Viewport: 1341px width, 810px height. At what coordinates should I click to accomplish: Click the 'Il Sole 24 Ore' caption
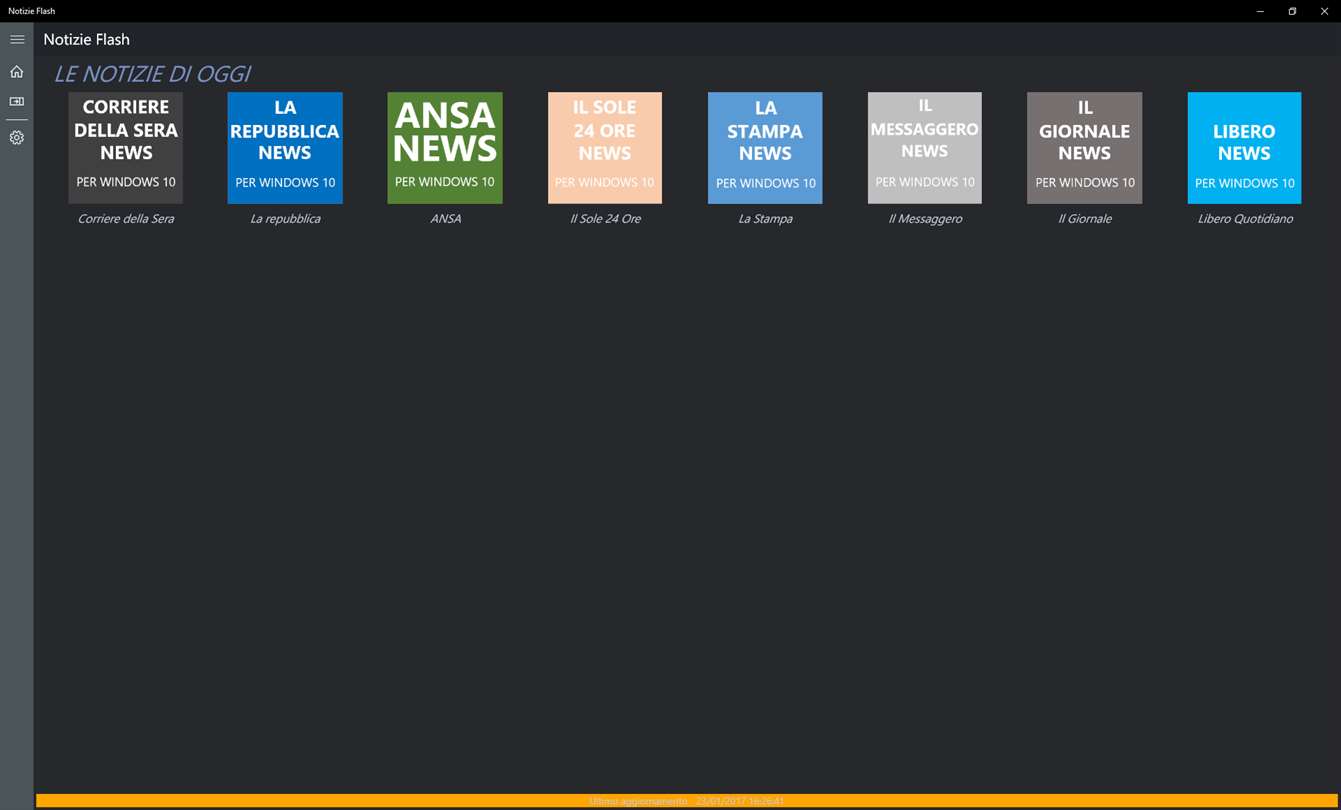click(x=605, y=219)
